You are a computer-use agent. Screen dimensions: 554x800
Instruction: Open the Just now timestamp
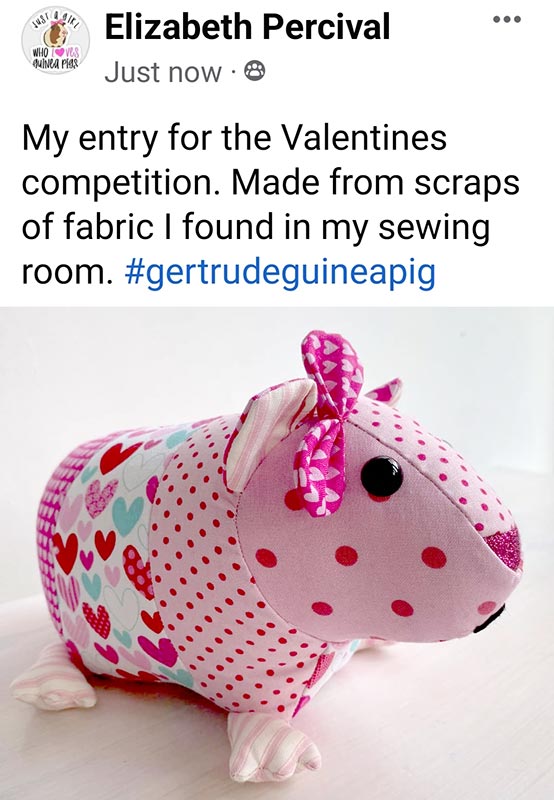pos(163,72)
